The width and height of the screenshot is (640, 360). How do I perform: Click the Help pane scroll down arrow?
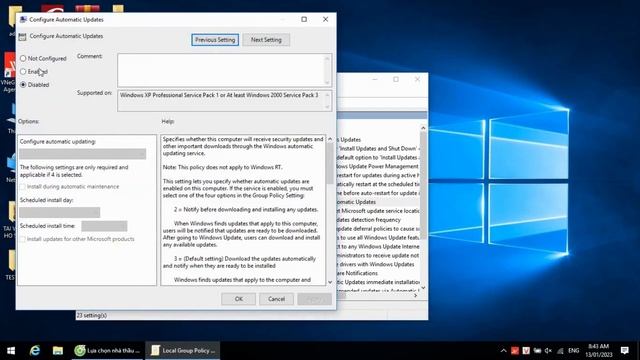(x=330, y=282)
